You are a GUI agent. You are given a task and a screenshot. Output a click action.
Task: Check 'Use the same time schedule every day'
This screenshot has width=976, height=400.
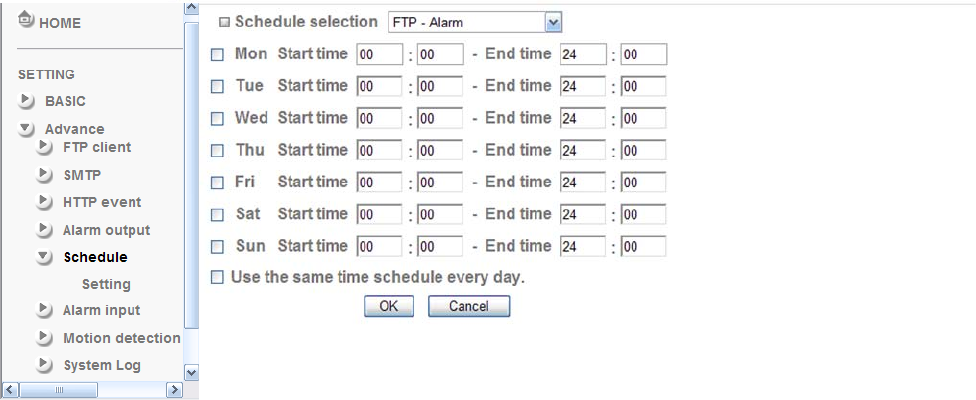click(x=218, y=278)
